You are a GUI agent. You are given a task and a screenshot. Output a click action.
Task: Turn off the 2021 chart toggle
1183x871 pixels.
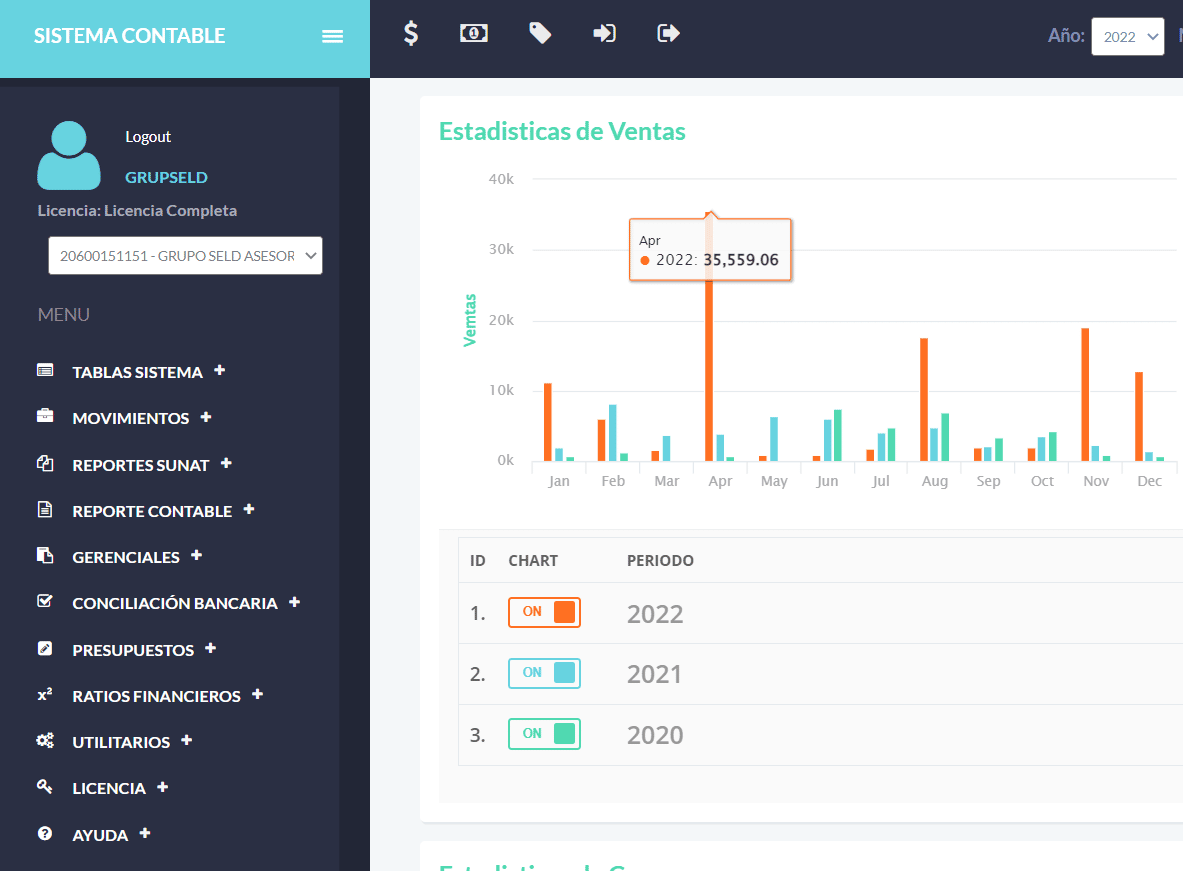pyautogui.click(x=544, y=673)
